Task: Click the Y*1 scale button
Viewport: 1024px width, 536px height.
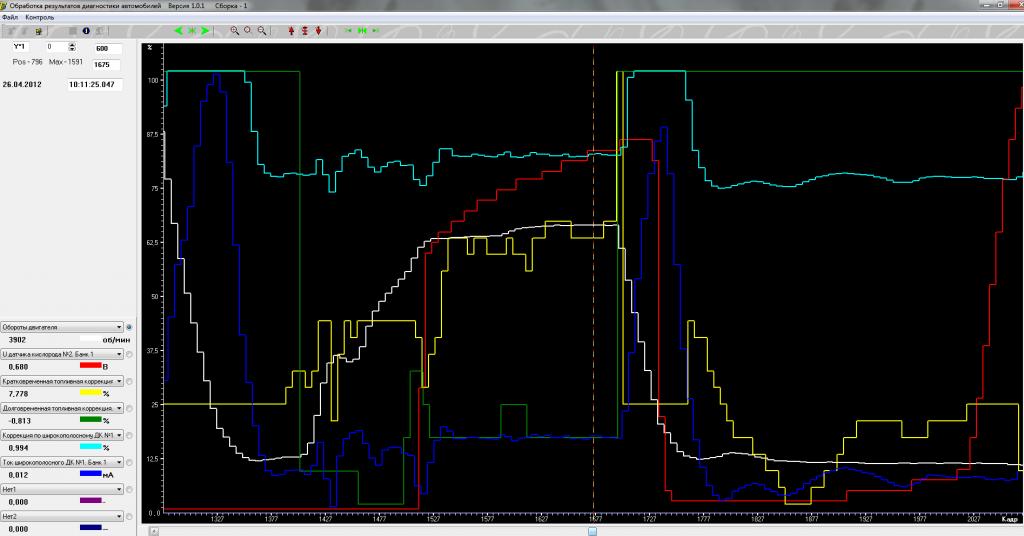Action: 19,47
